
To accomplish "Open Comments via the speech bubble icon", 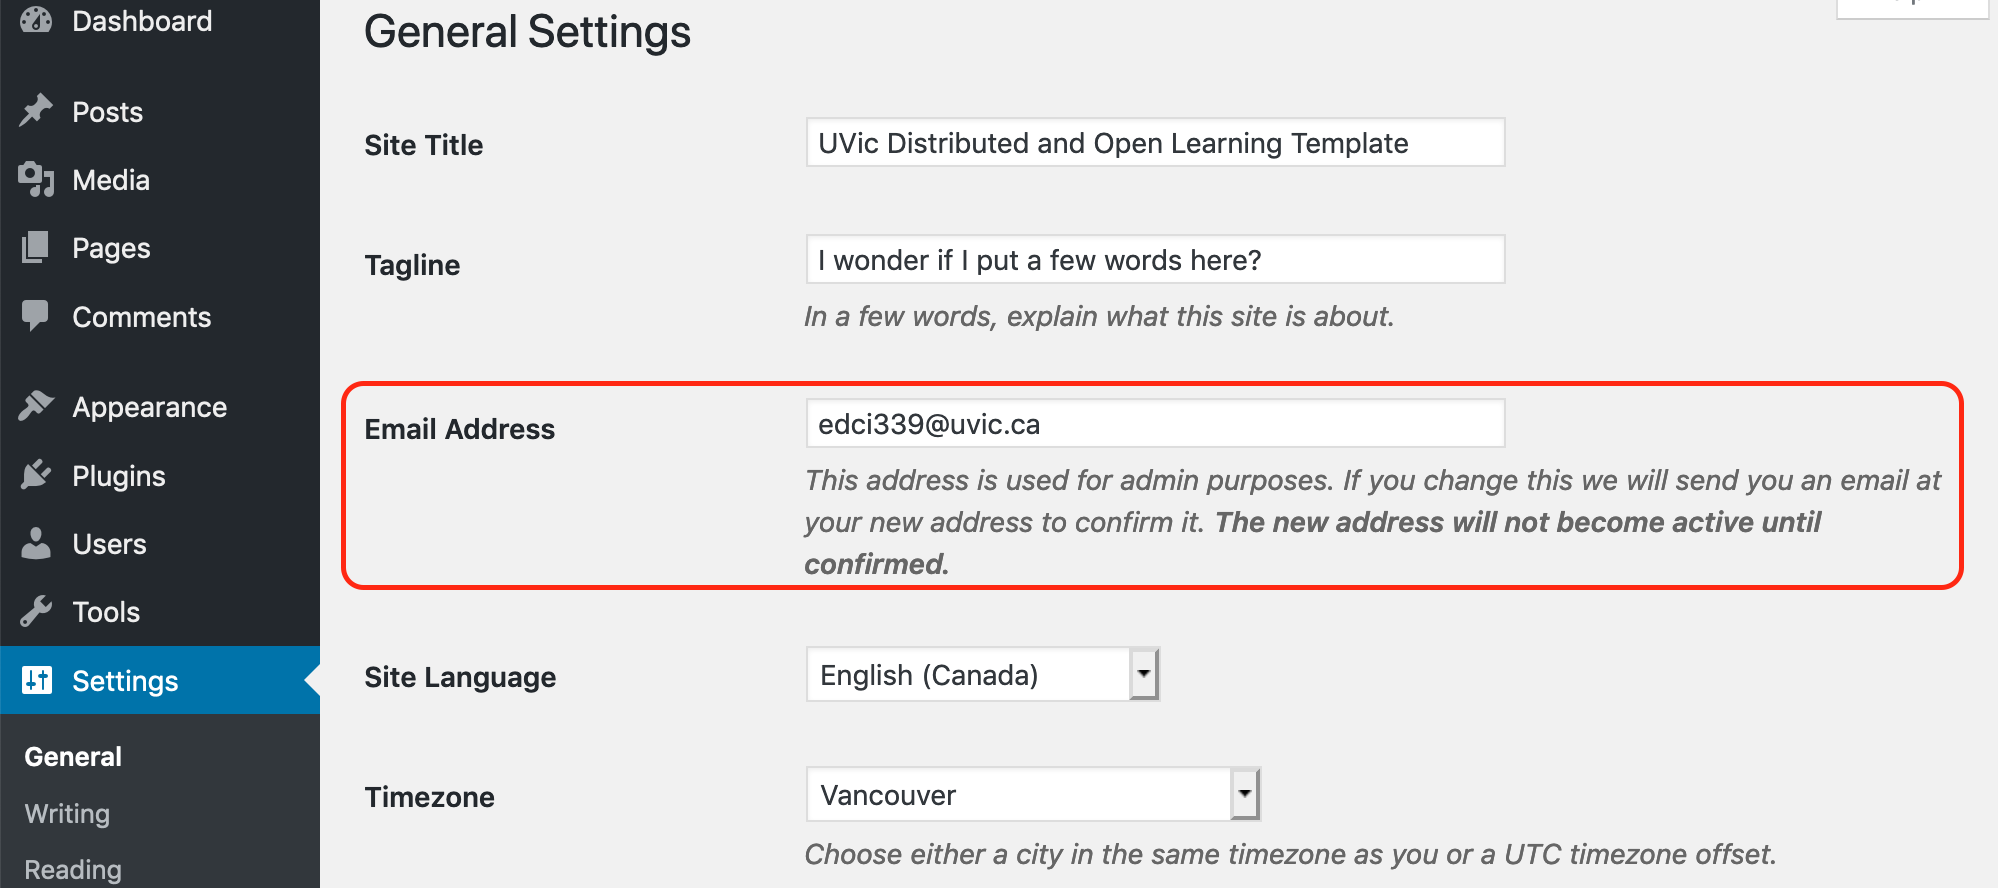I will pyautogui.click(x=35, y=316).
